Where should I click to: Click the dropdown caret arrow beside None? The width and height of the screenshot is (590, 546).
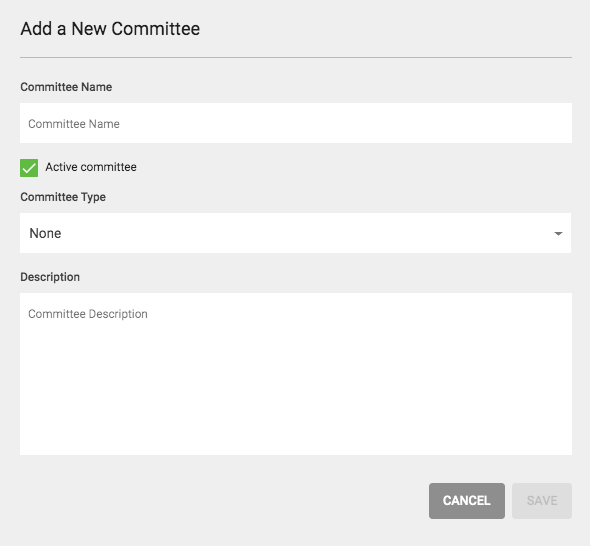(x=558, y=234)
